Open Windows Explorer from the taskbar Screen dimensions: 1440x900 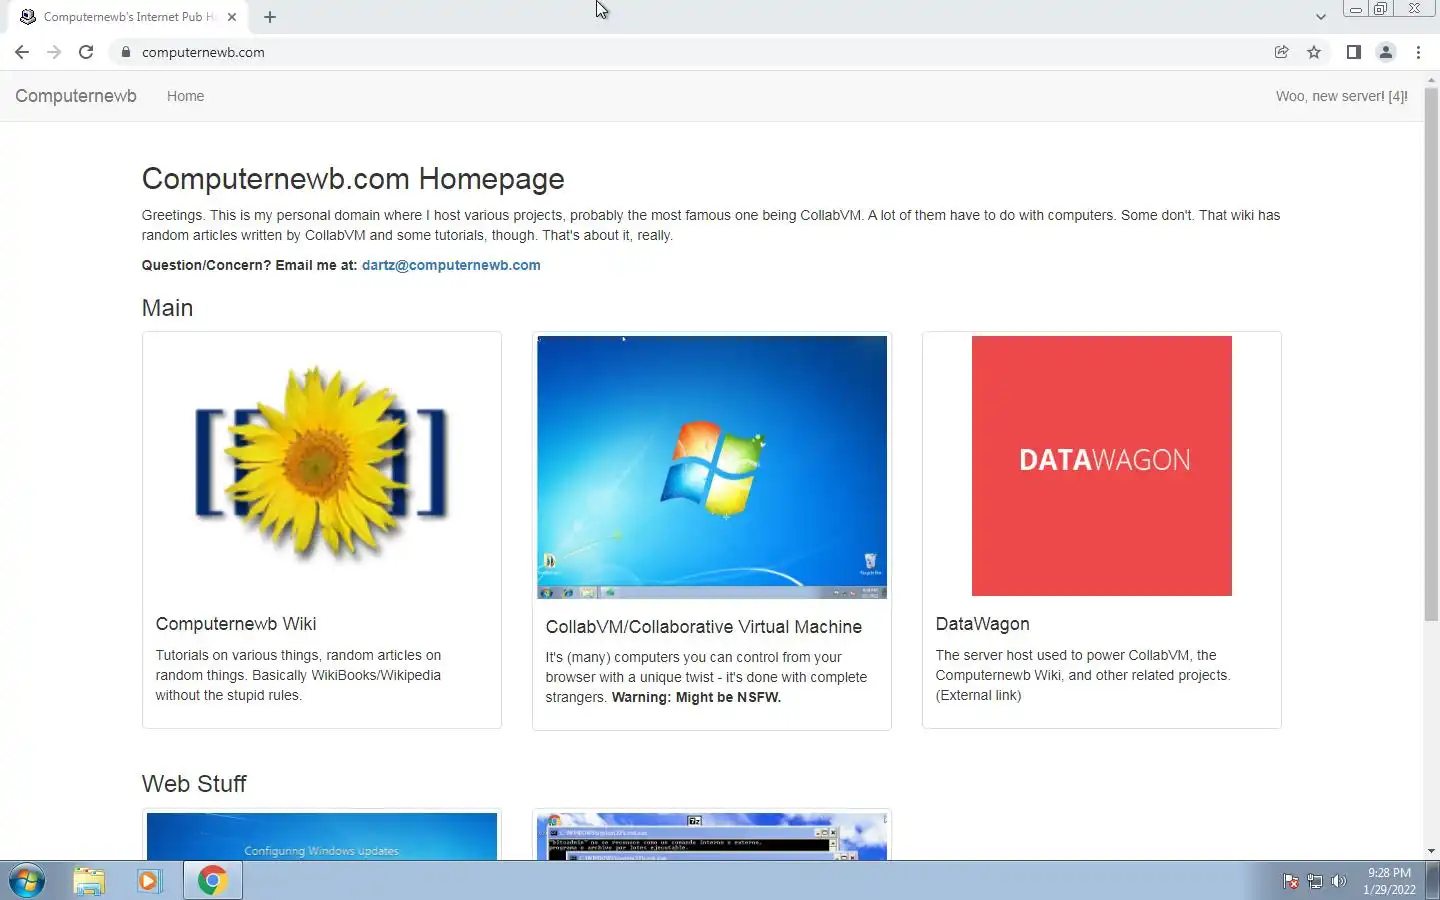point(89,881)
